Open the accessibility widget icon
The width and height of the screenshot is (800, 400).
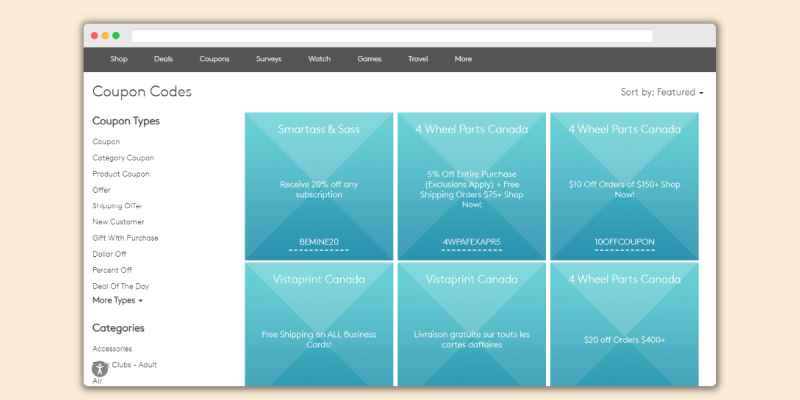[99, 369]
